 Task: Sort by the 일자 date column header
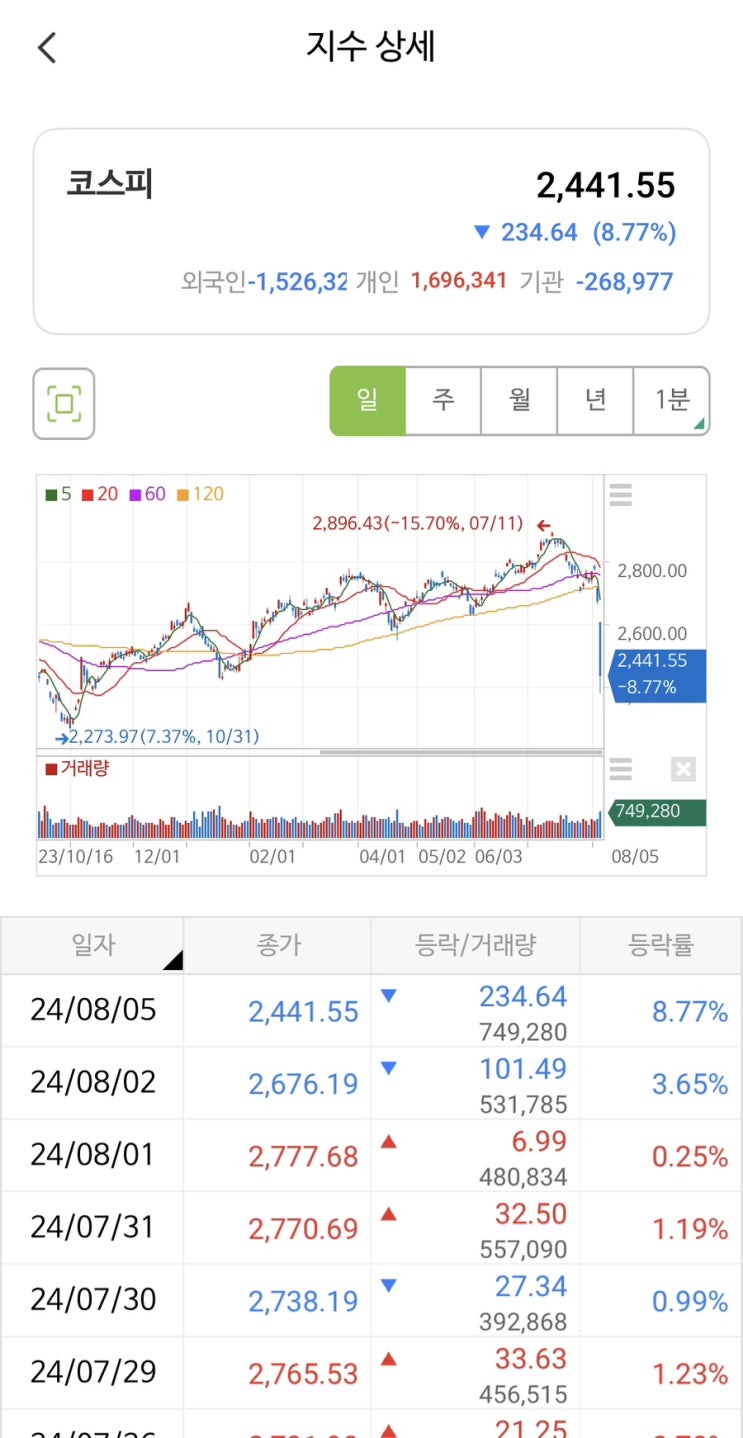(x=93, y=944)
